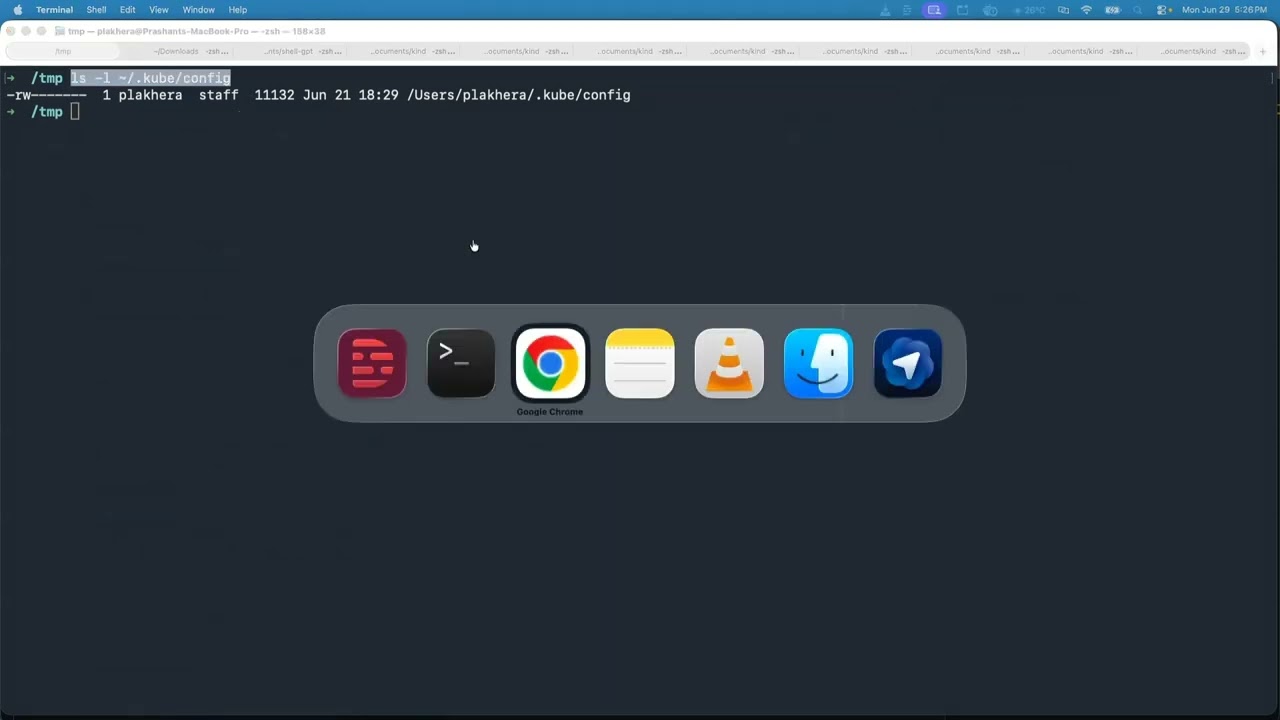Open the Edit menu
1280x720 pixels.
(128, 10)
